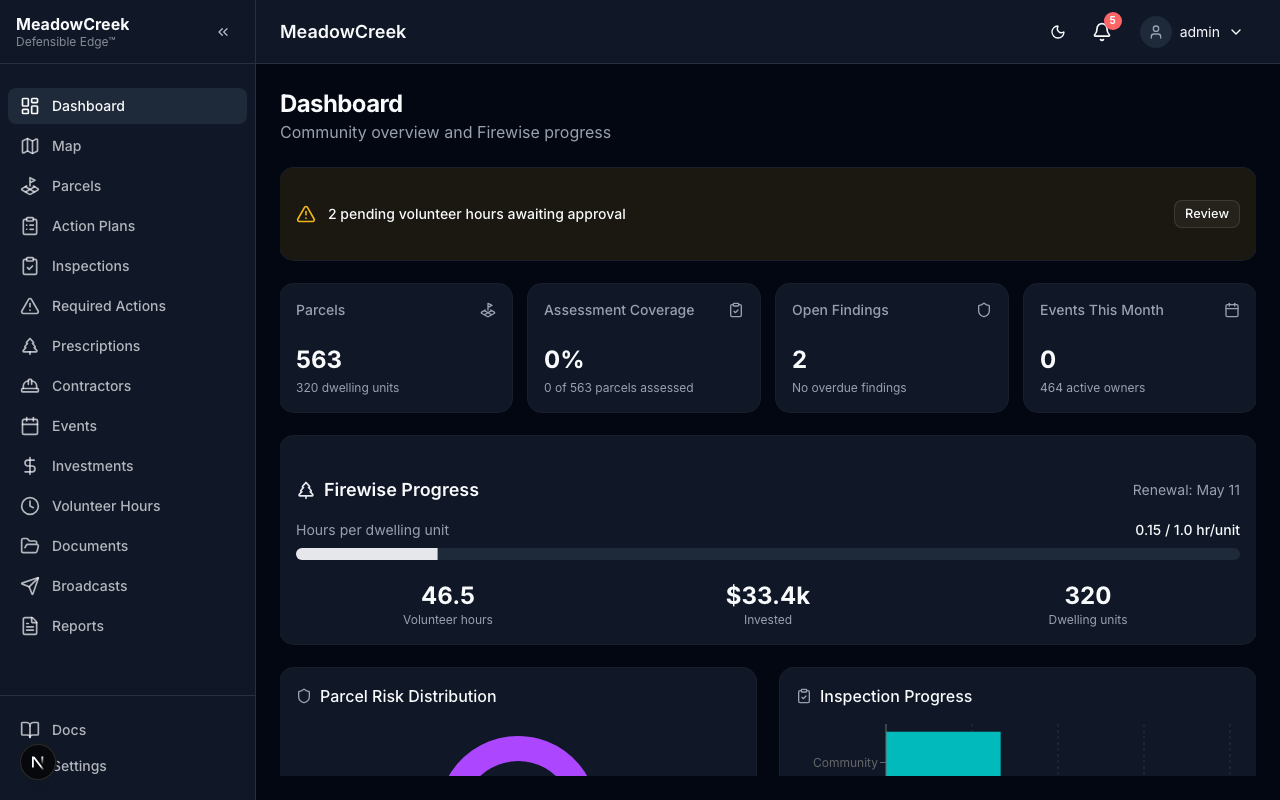This screenshot has width=1280, height=800.
Task: Click 'No overdue findings' text
Action: [x=849, y=388]
